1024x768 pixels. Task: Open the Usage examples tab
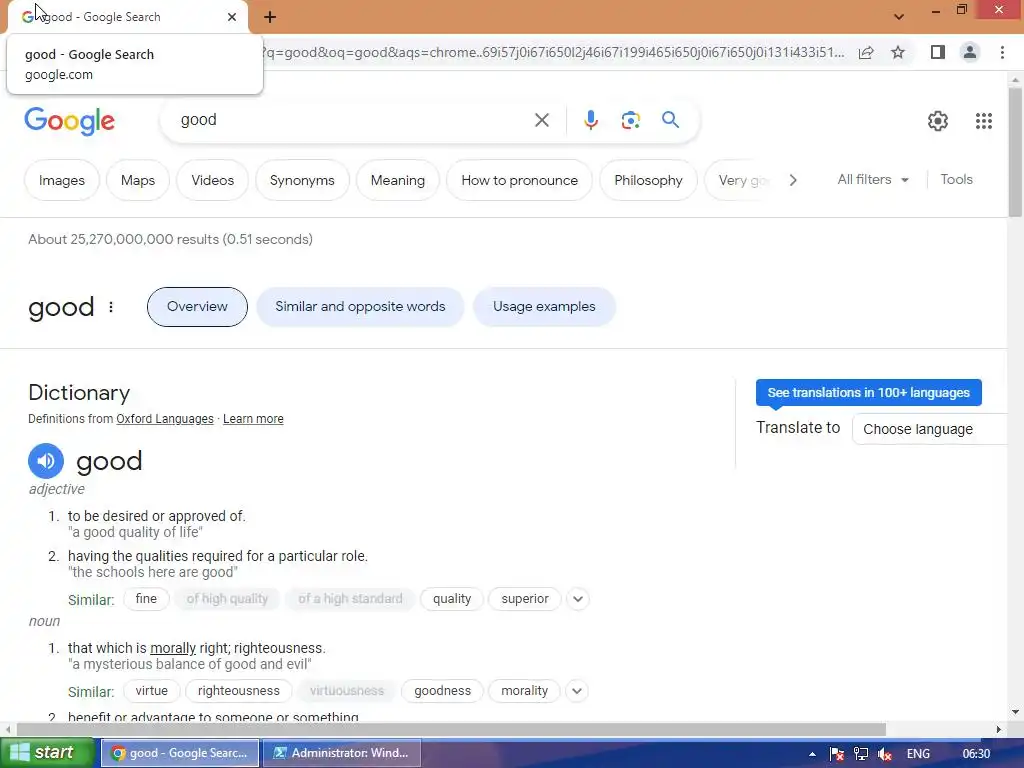[x=544, y=307]
